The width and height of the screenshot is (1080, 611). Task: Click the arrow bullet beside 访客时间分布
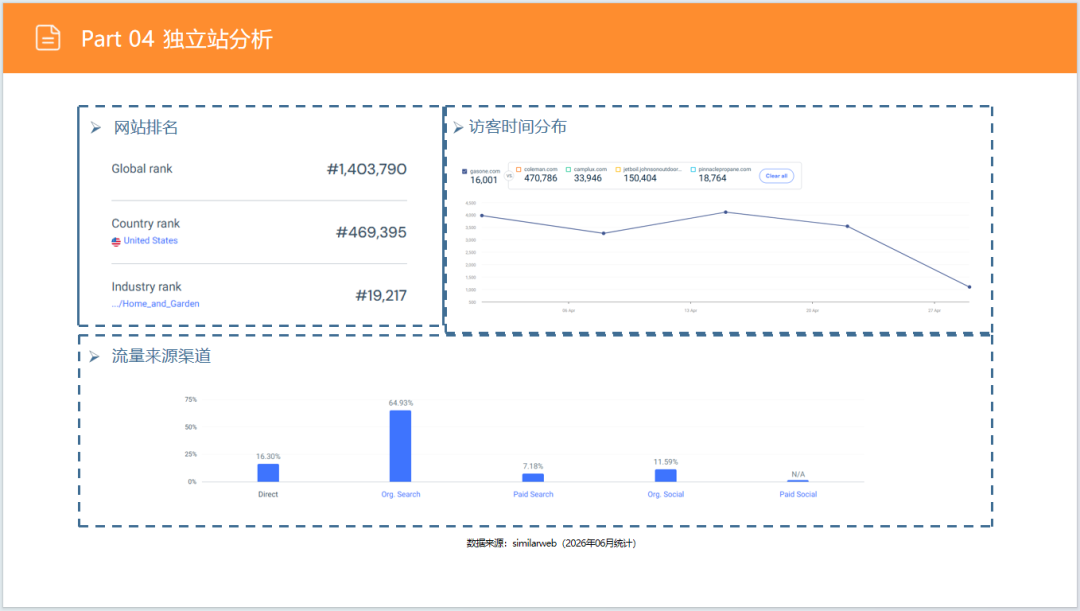pyautogui.click(x=458, y=127)
